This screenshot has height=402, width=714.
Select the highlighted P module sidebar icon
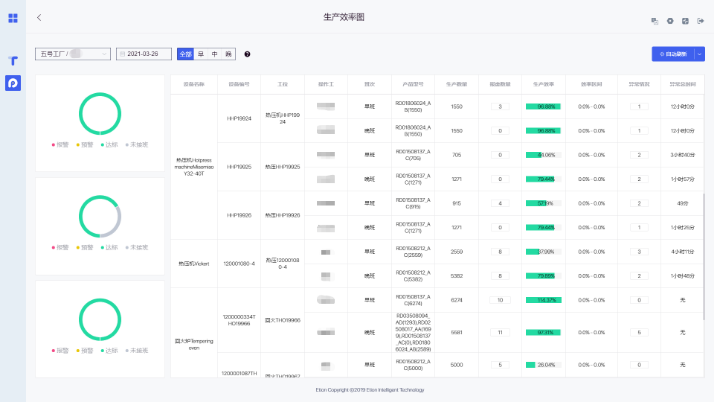pyautogui.click(x=13, y=83)
